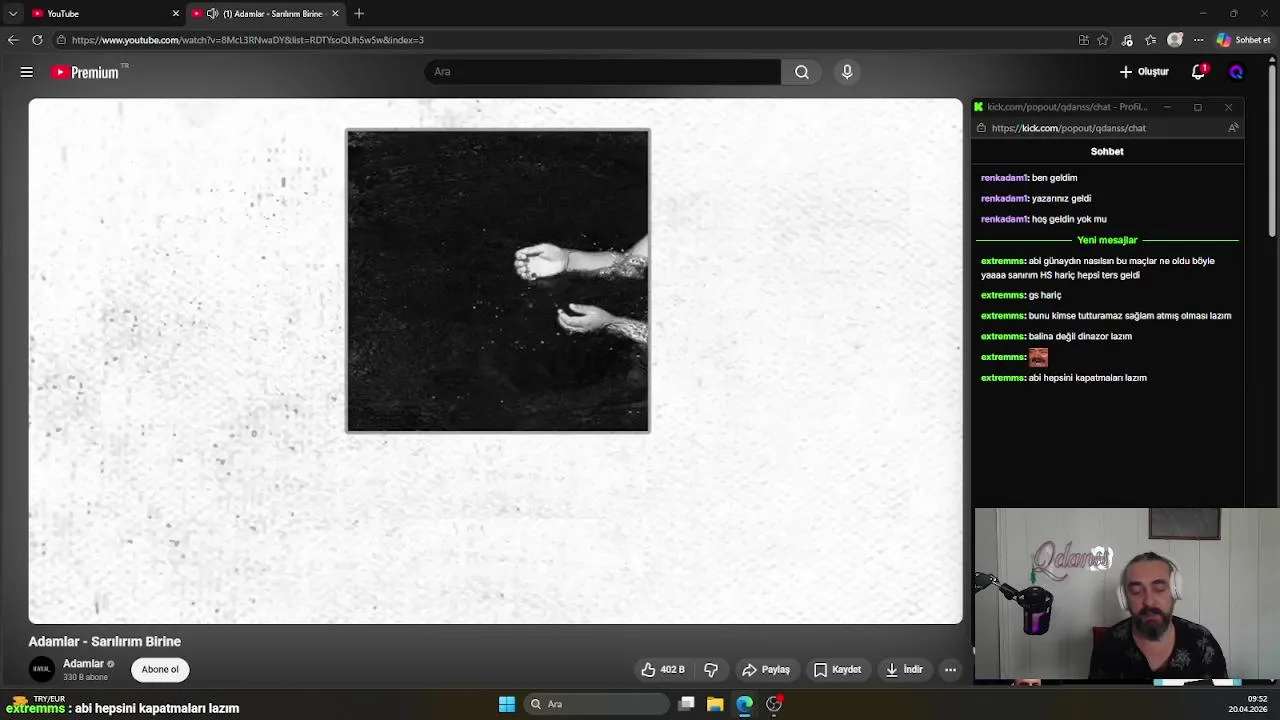
Task: Open OBS app icon on the taskbar
Action: [774, 704]
